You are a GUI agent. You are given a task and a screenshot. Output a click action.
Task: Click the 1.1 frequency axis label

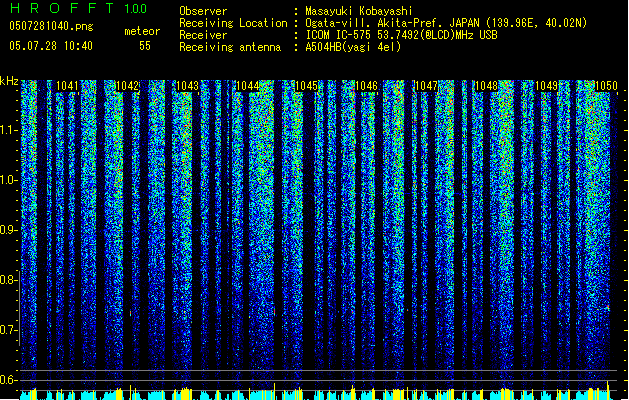[x=8, y=130]
